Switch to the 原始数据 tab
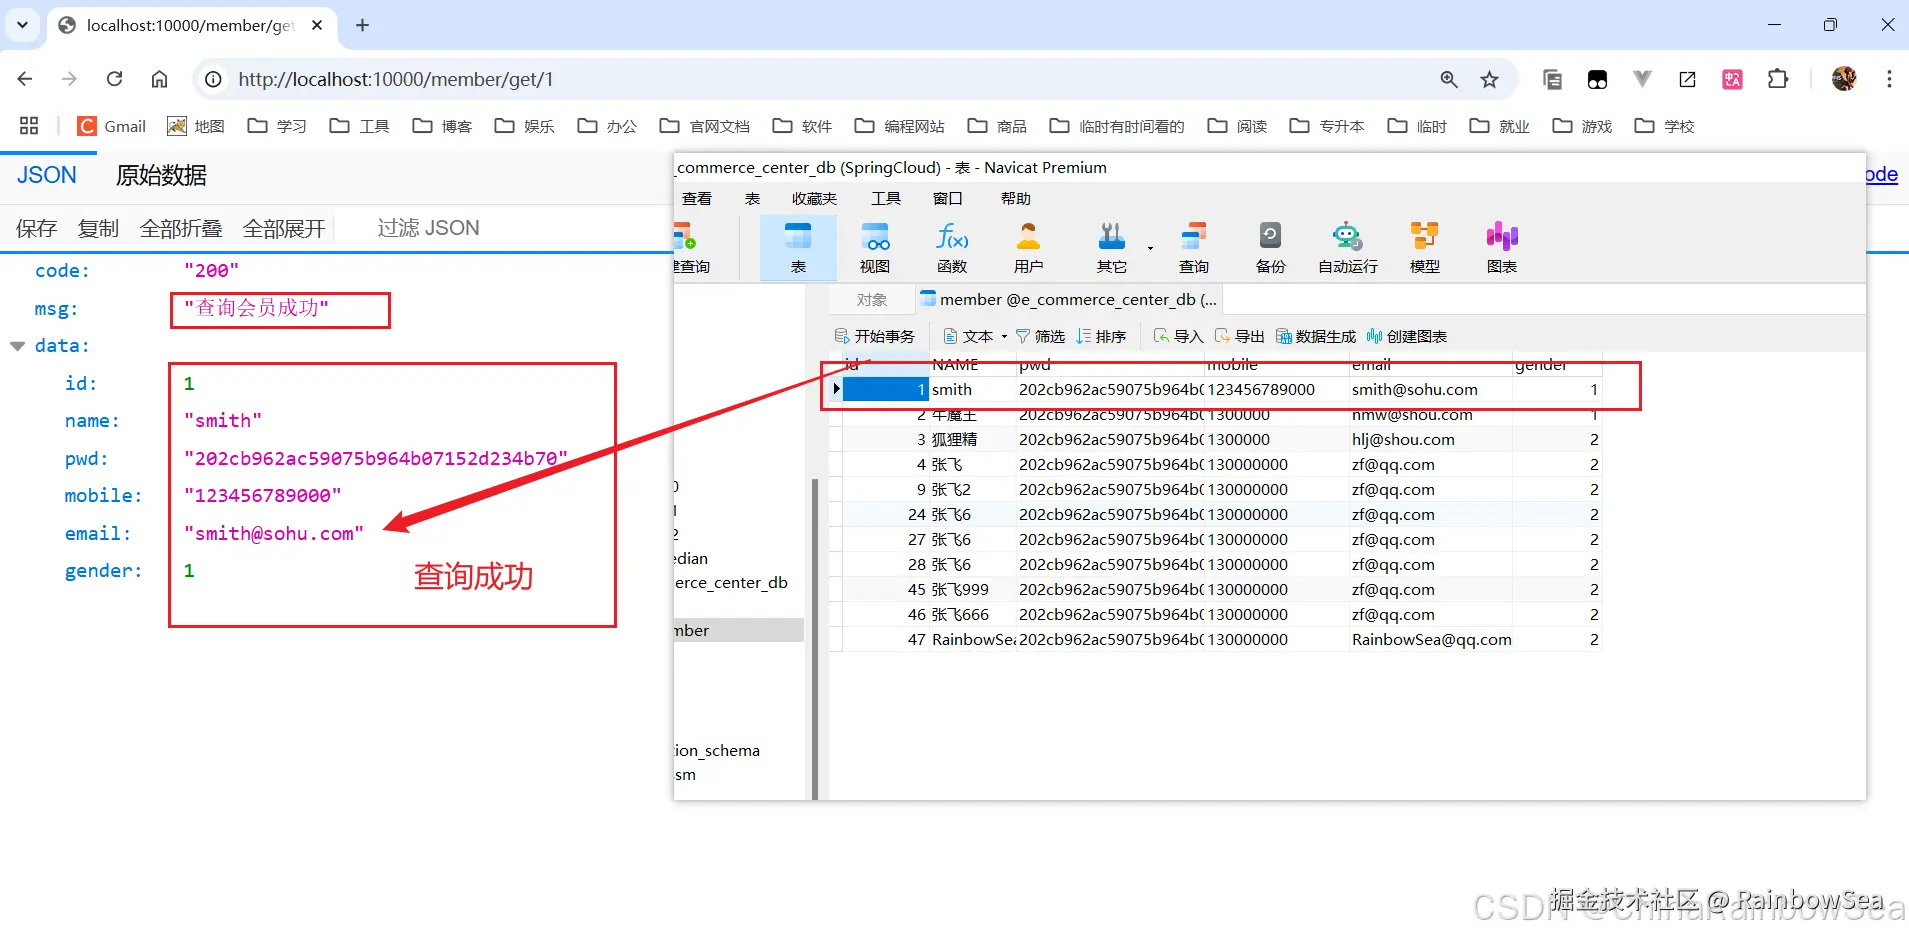Viewport: 1909px width, 939px height. (x=161, y=175)
